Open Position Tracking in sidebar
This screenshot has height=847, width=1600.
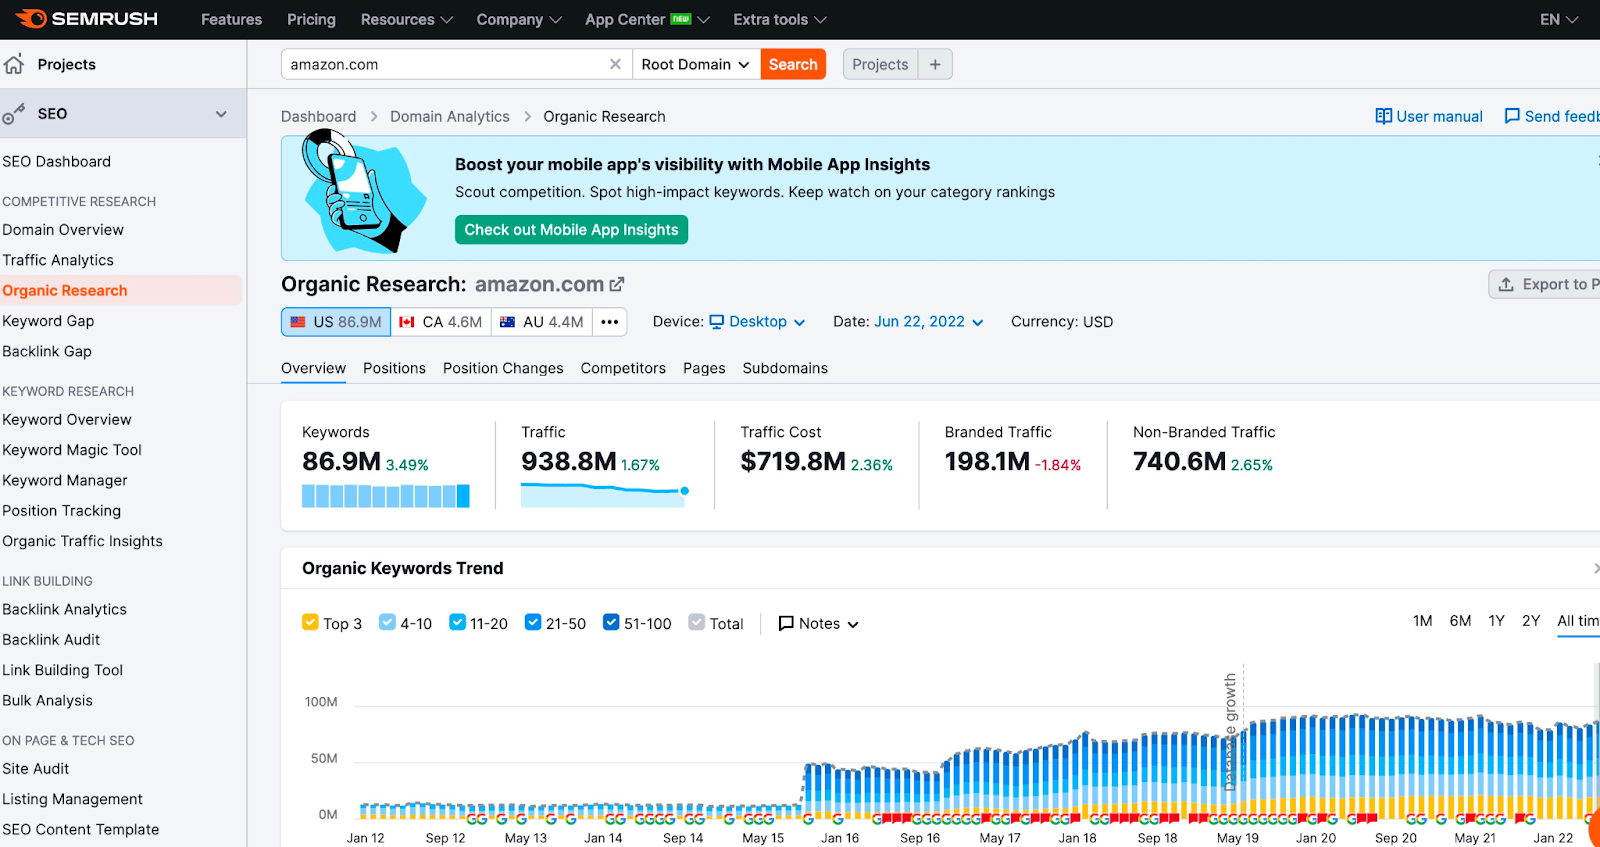tap(61, 510)
